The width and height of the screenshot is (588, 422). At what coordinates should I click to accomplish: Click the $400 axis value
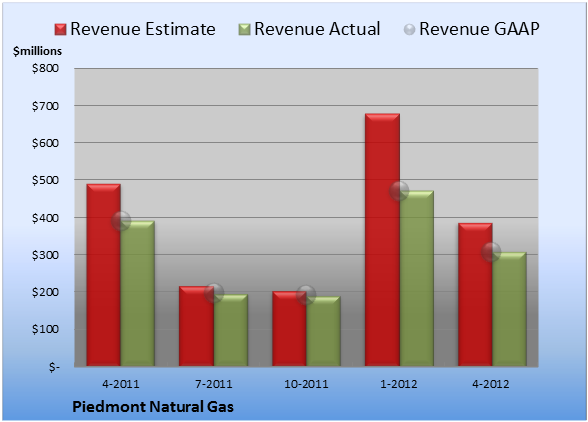pos(45,218)
